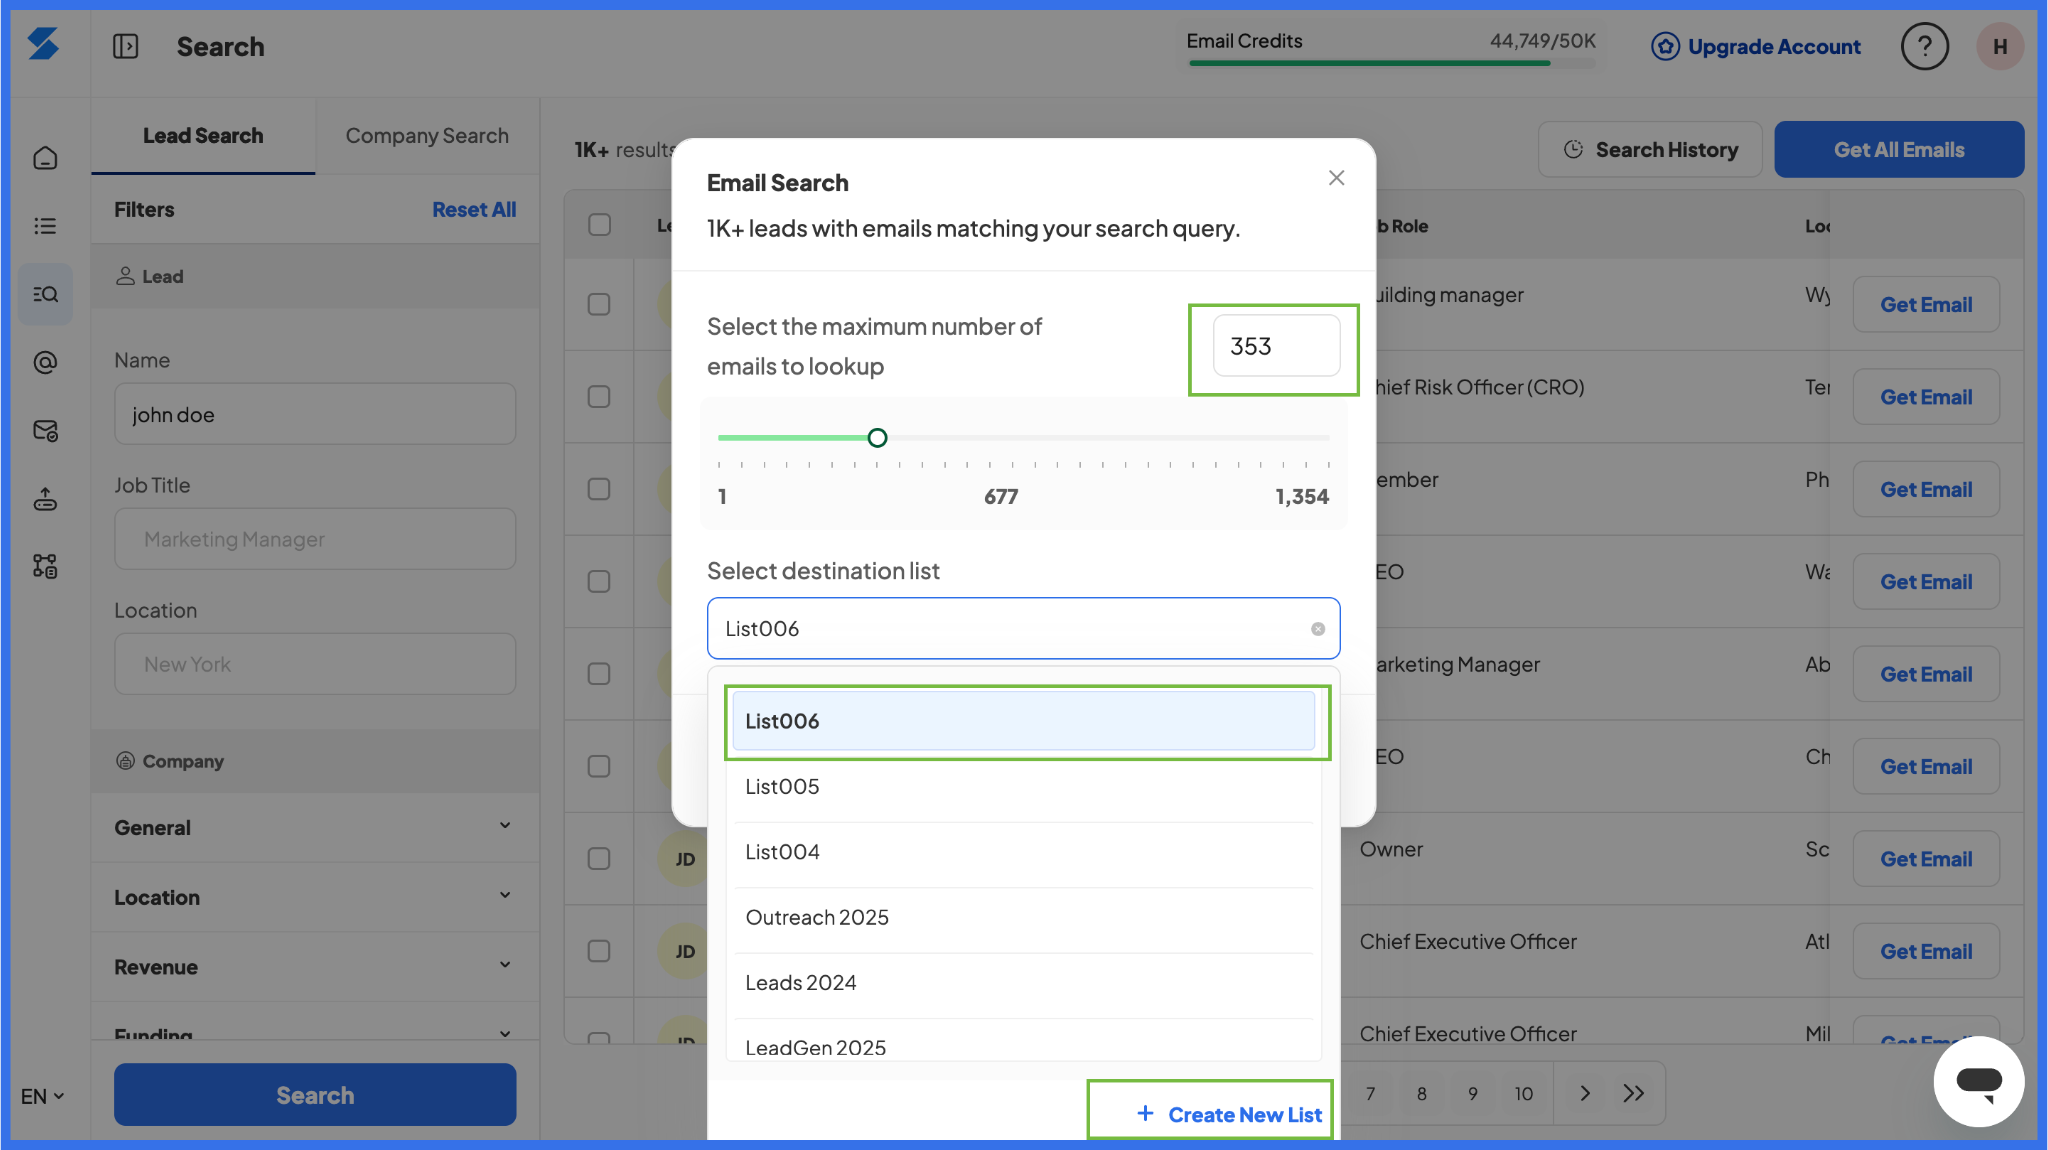Close the Email Search dialog

coord(1336,178)
